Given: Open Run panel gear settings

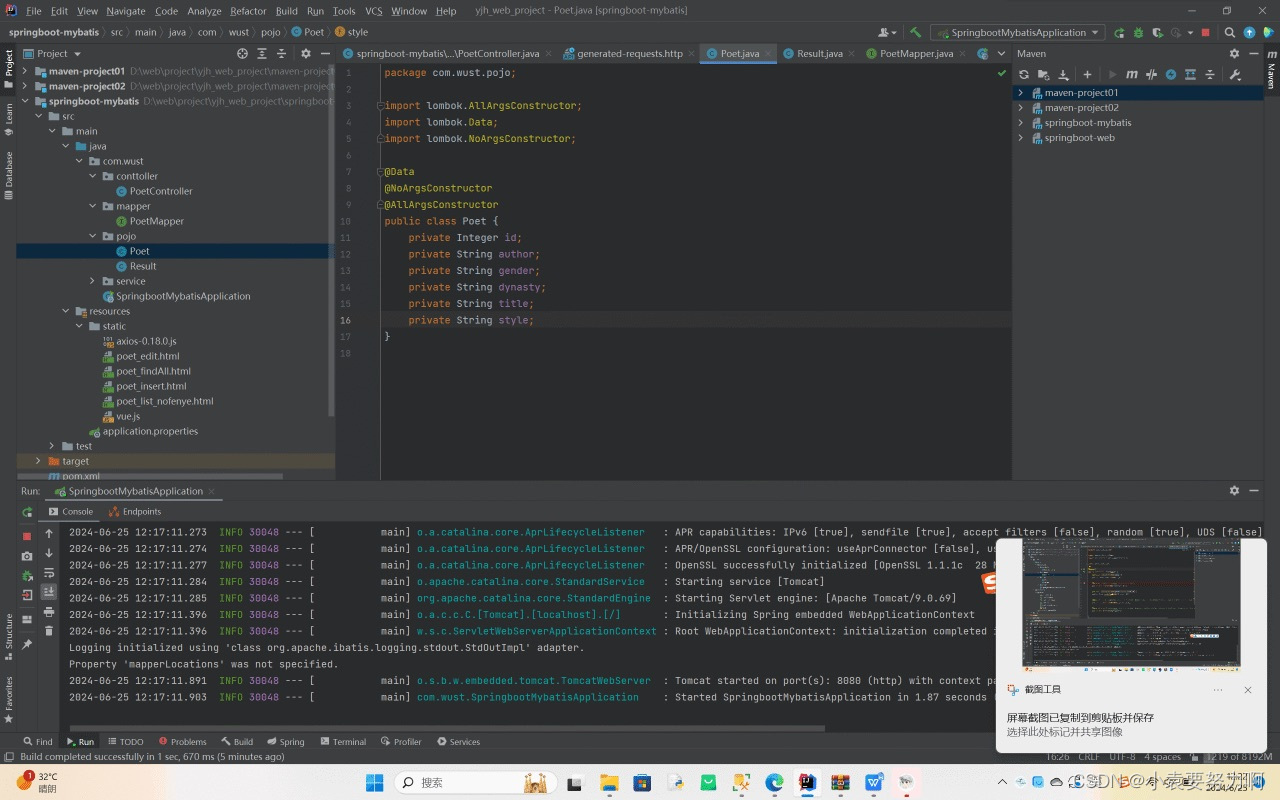Looking at the screenshot, I should click(1234, 490).
